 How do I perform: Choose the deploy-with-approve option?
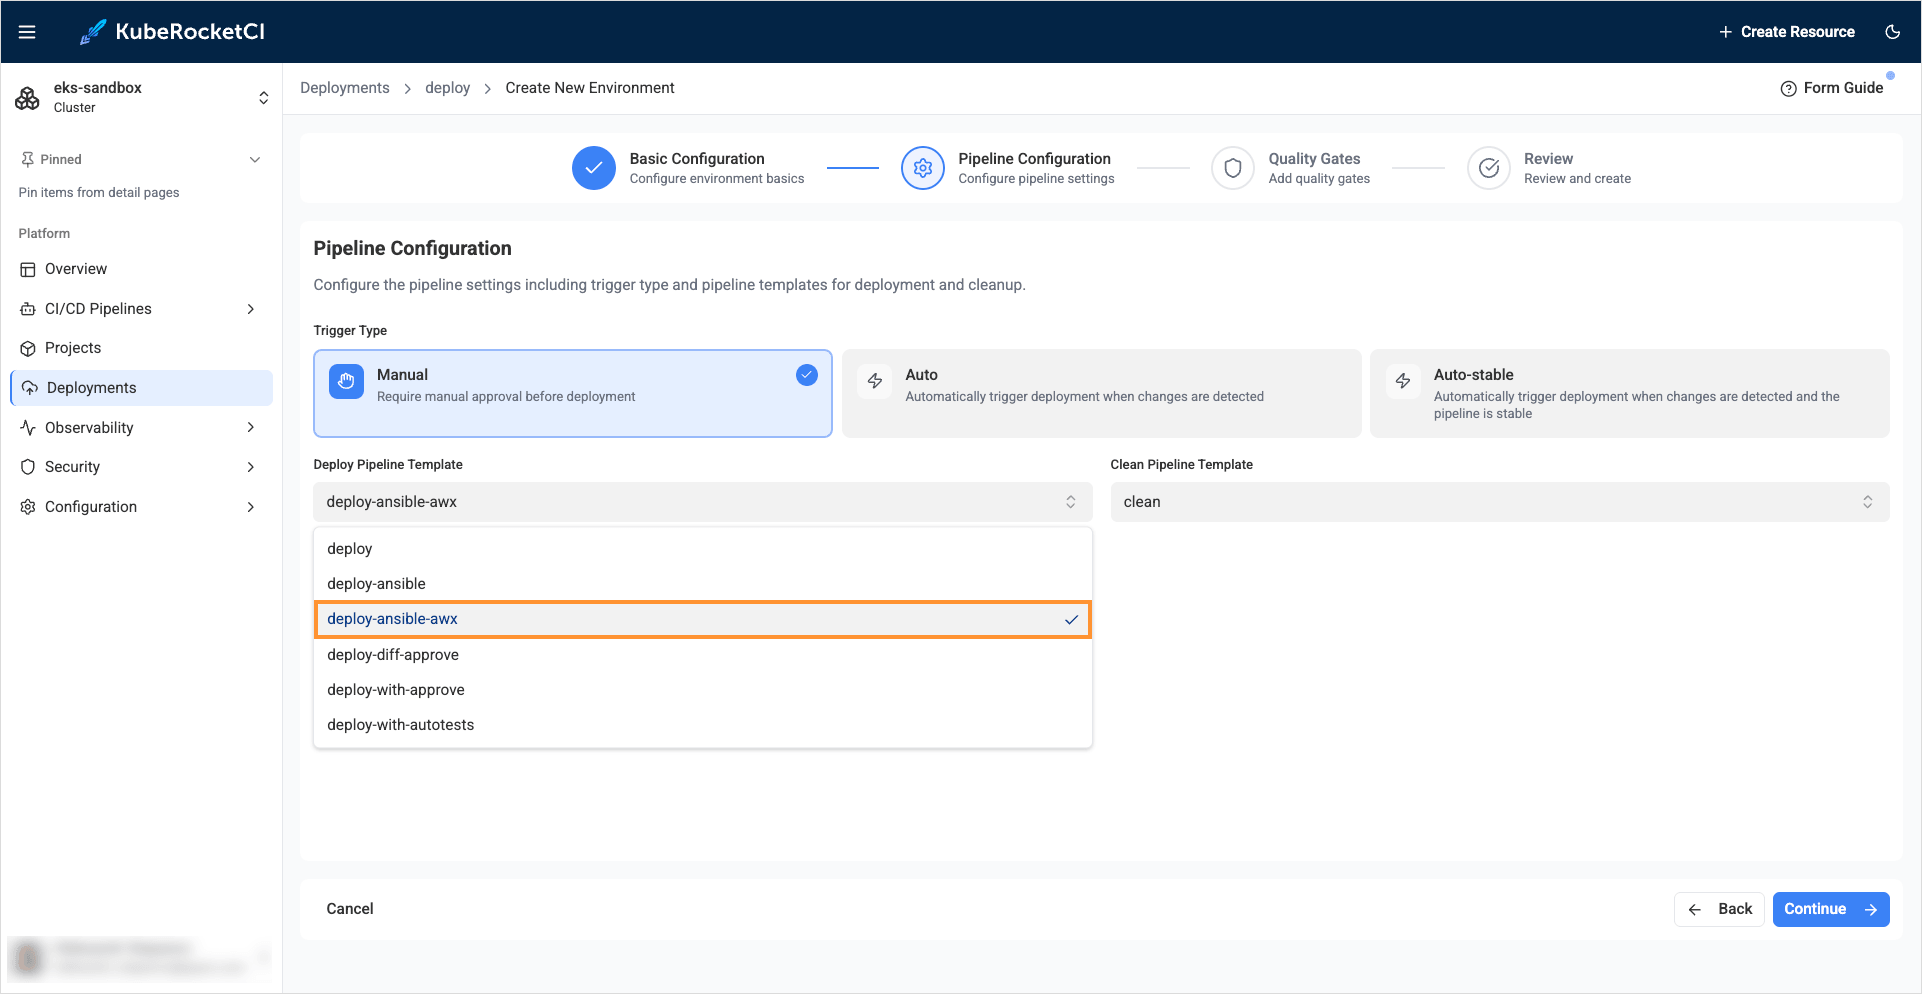click(x=703, y=690)
